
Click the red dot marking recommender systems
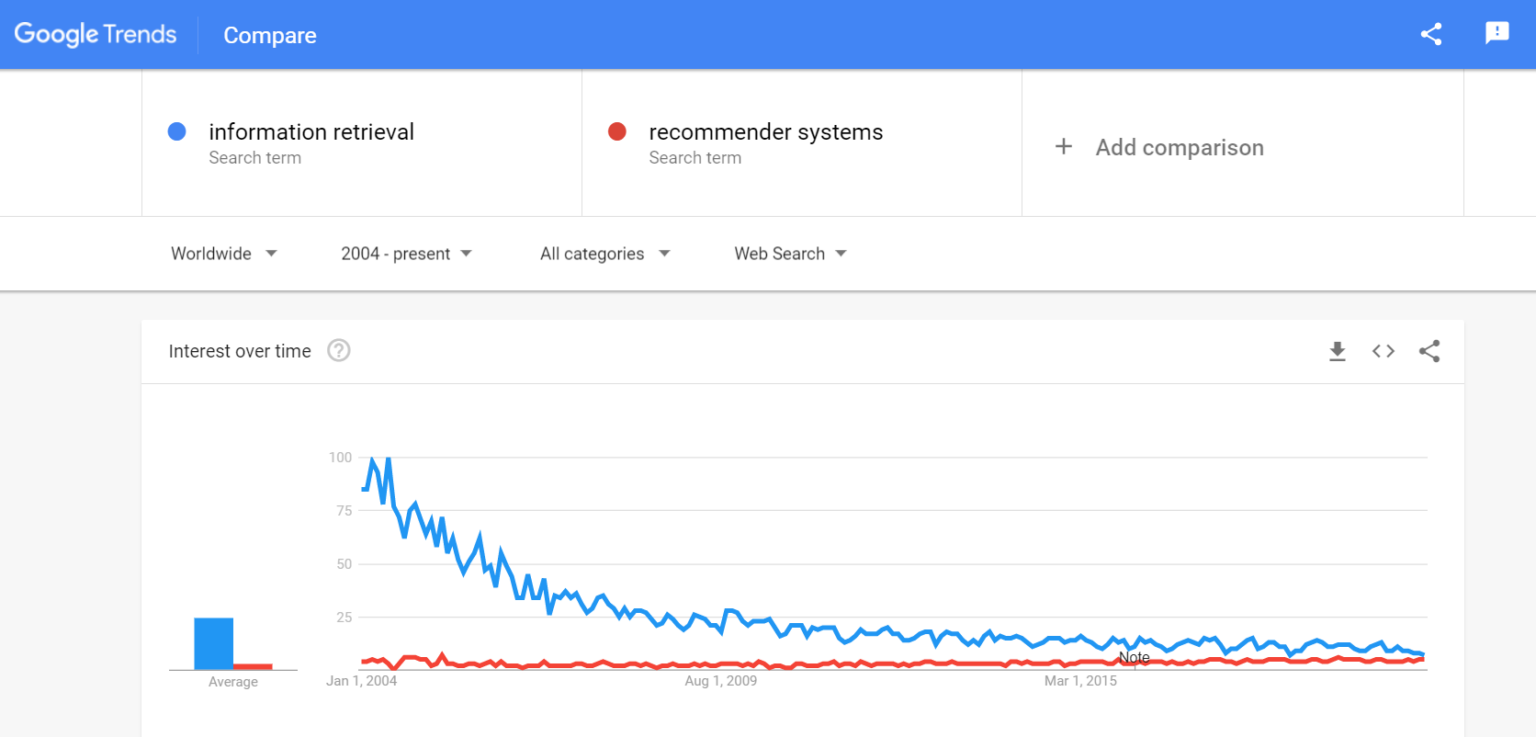[617, 131]
